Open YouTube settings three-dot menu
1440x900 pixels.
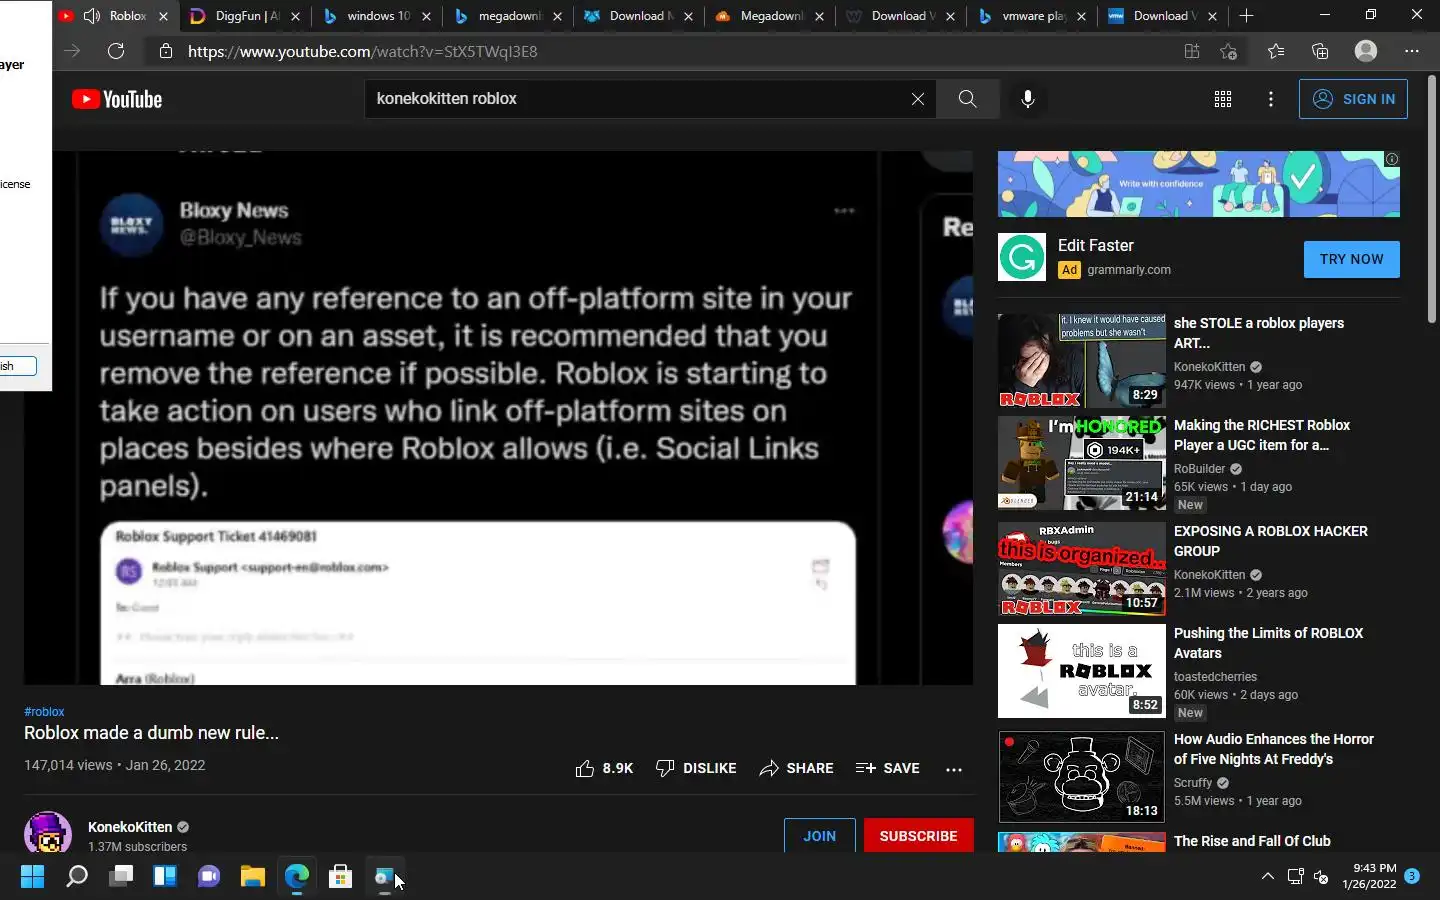[1270, 99]
